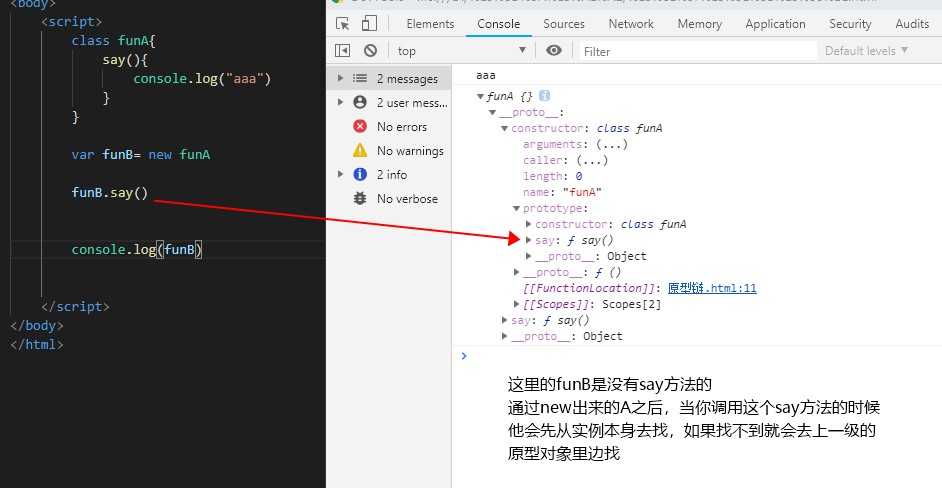The height and width of the screenshot is (488, 942).
Task: Focus the console Filter field
Action: (697, 51)
